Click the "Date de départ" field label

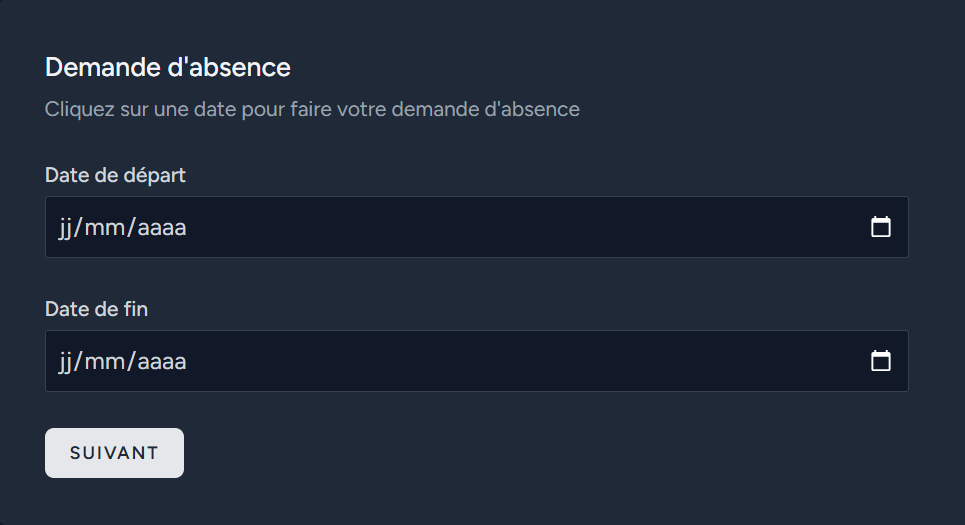[115, 175]
